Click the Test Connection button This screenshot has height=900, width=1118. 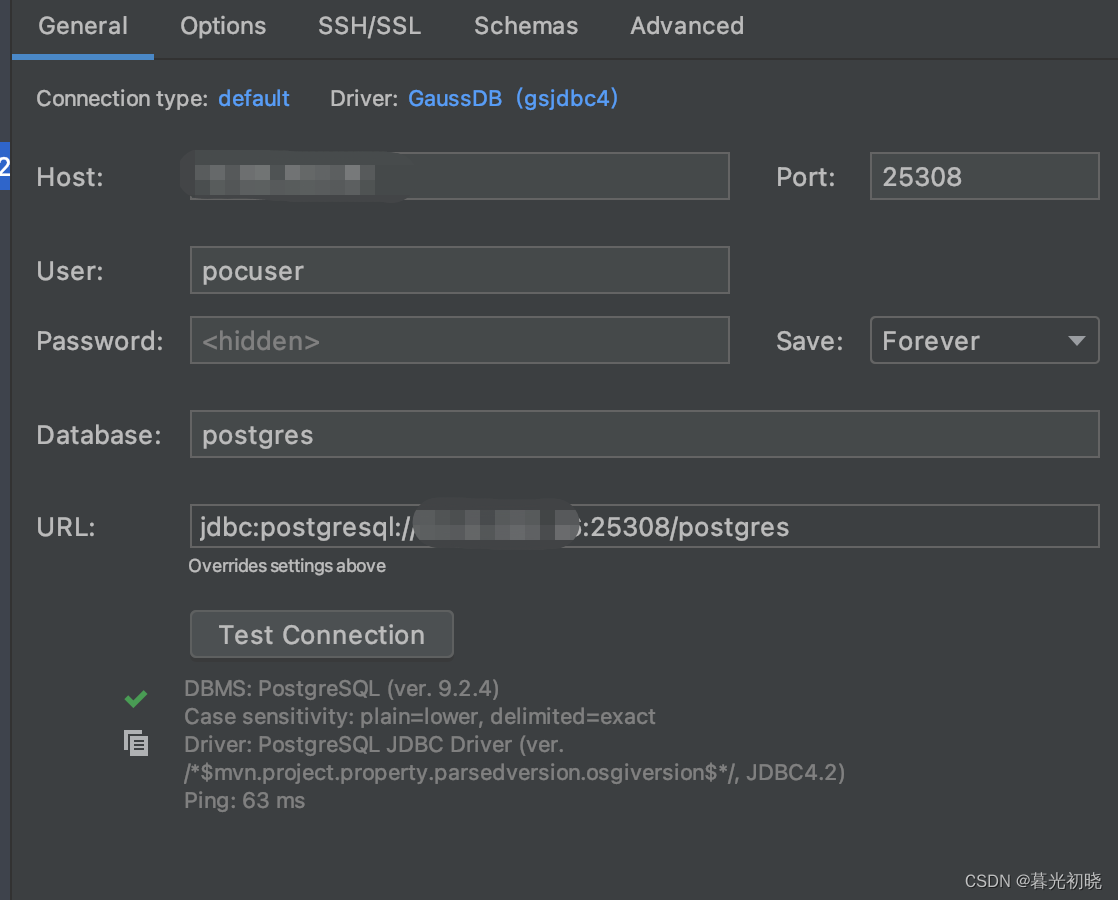click(321, 634)
